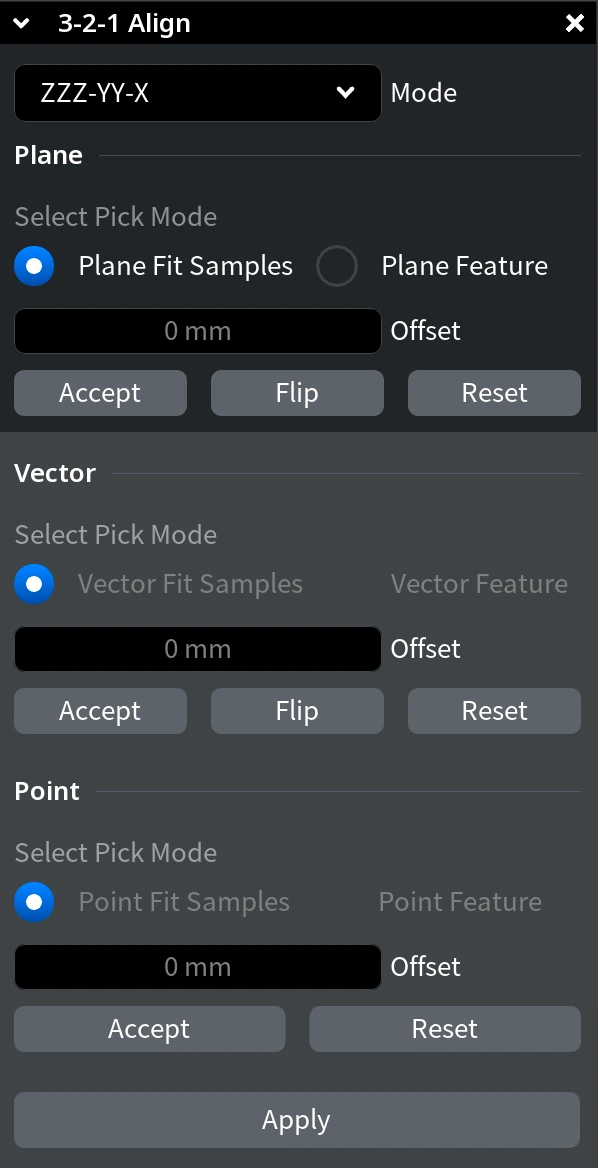The image size is (600, 1168).
Task: Flip the vector direction
Action: pyautogui.click(x=297, y=711)
